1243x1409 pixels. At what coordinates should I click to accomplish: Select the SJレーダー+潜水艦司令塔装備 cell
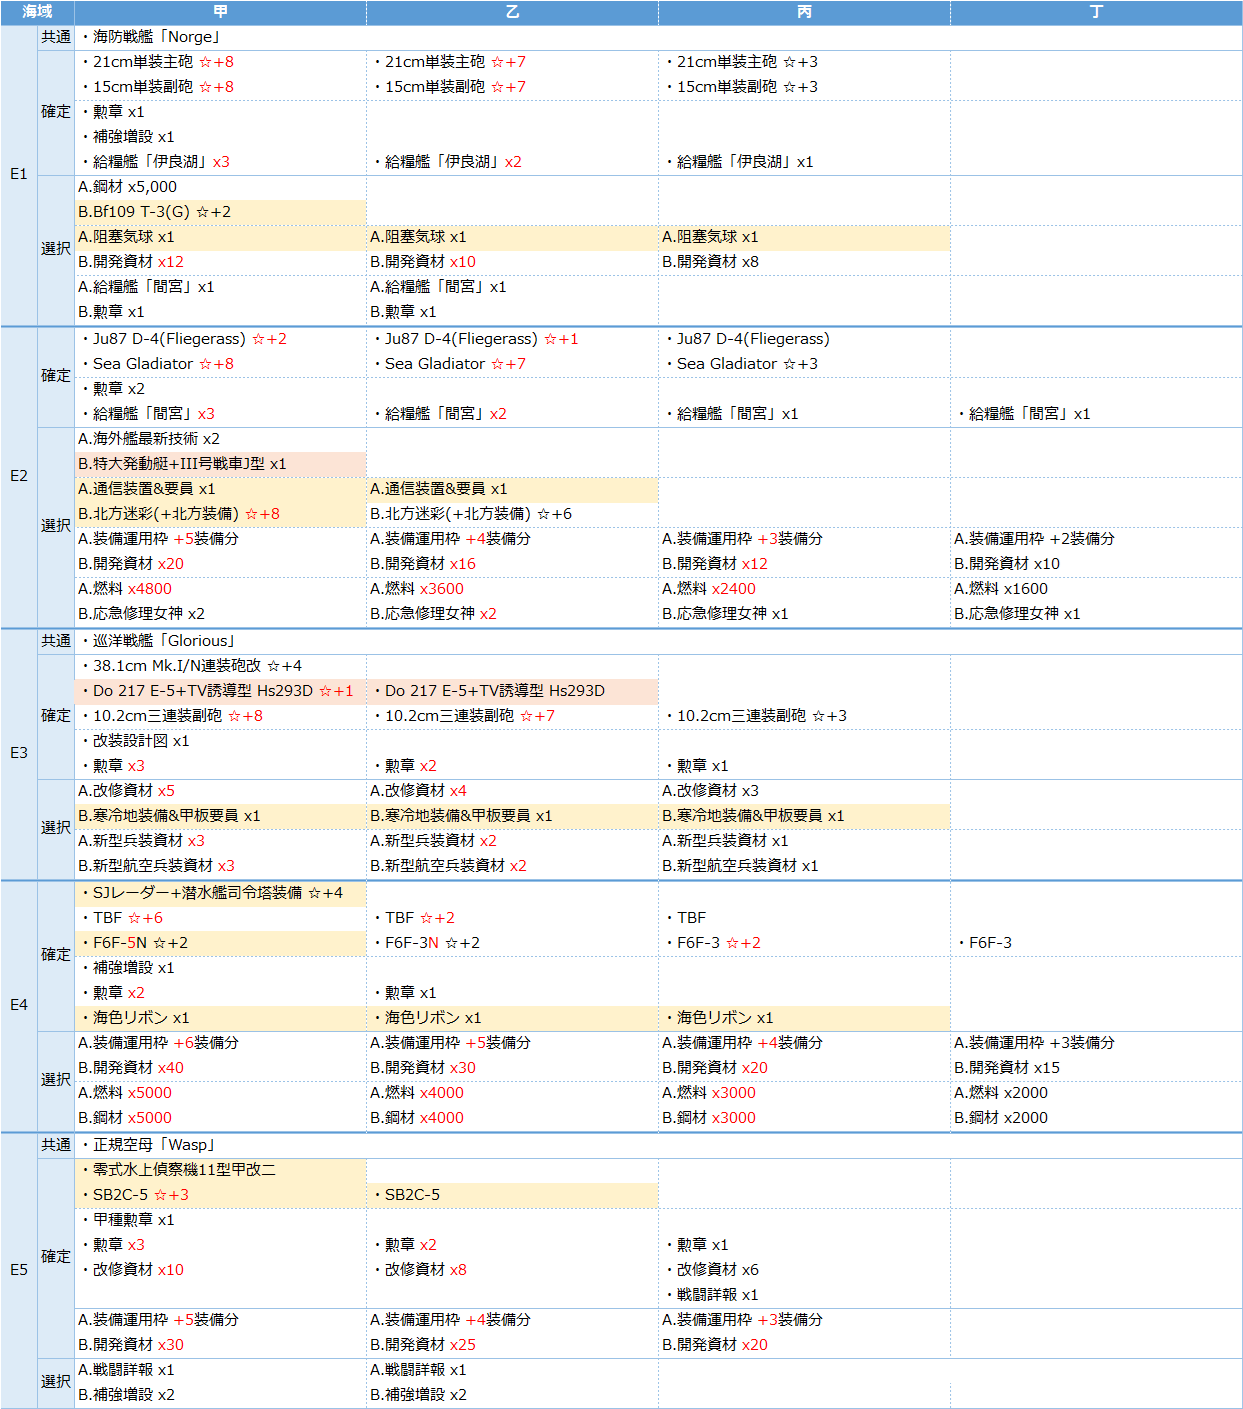pos(217,893)
